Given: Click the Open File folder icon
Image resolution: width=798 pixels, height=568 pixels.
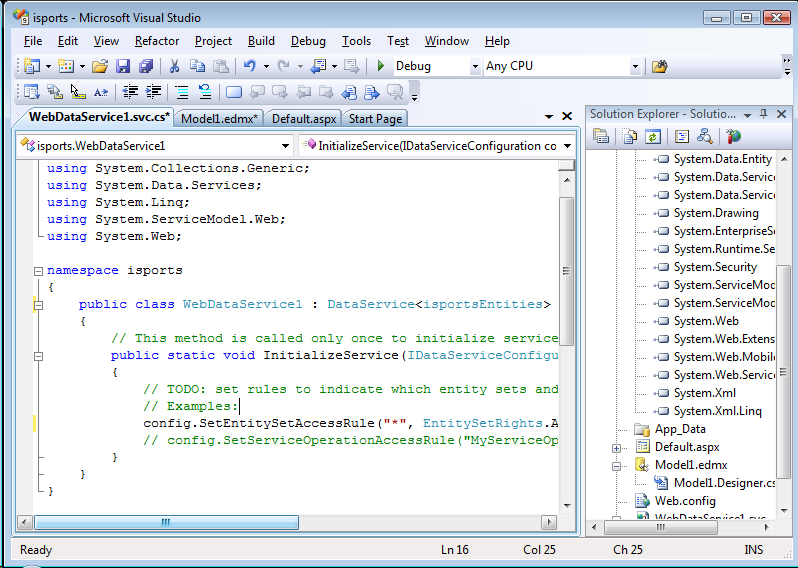Looking at the screenshot, I should tap(99, 67).
